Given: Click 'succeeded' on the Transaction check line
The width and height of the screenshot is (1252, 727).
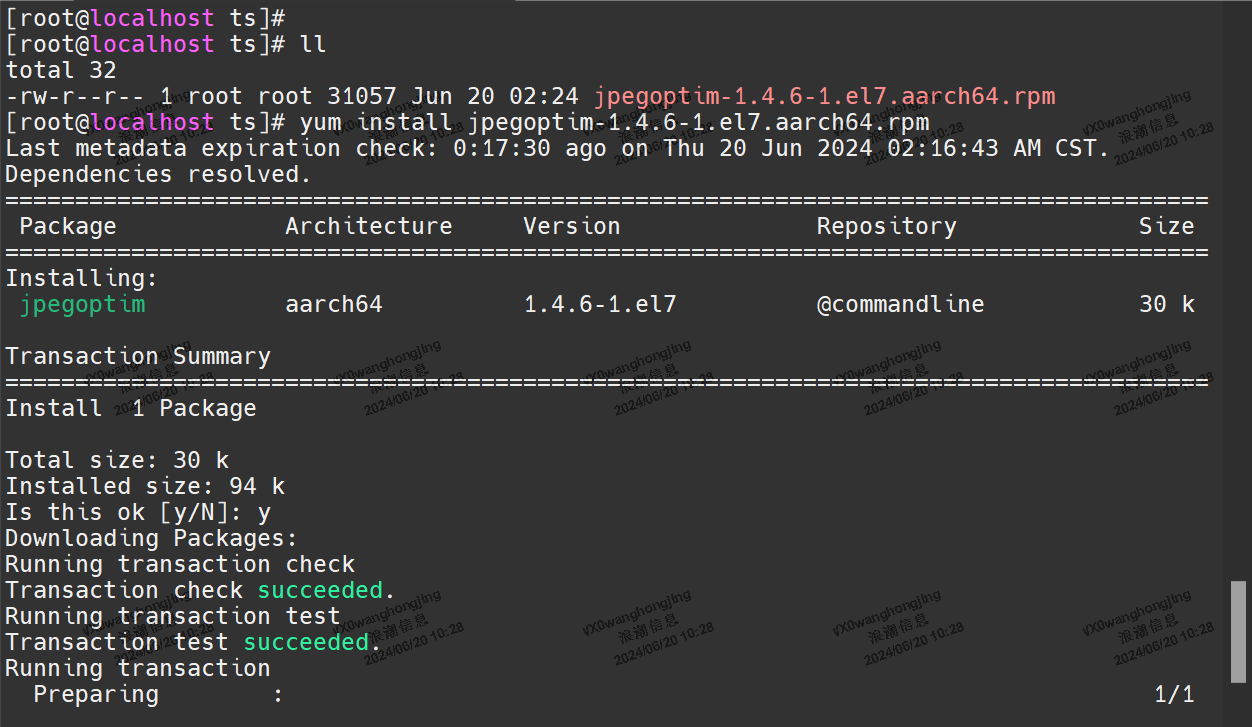Looking at the screenshot, I should 320,591.
